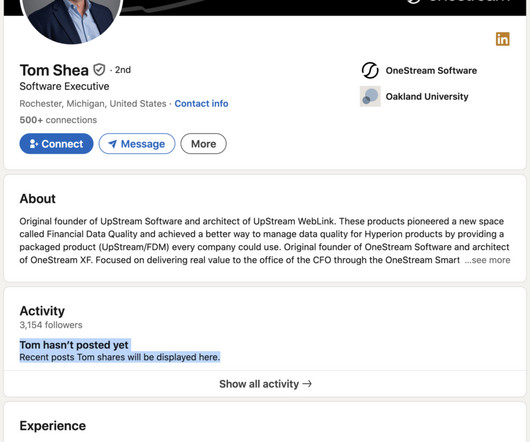Viewport: 530px width, 442px height.
Task: Send a message with the Message button
Action: [x=137, y=144]
